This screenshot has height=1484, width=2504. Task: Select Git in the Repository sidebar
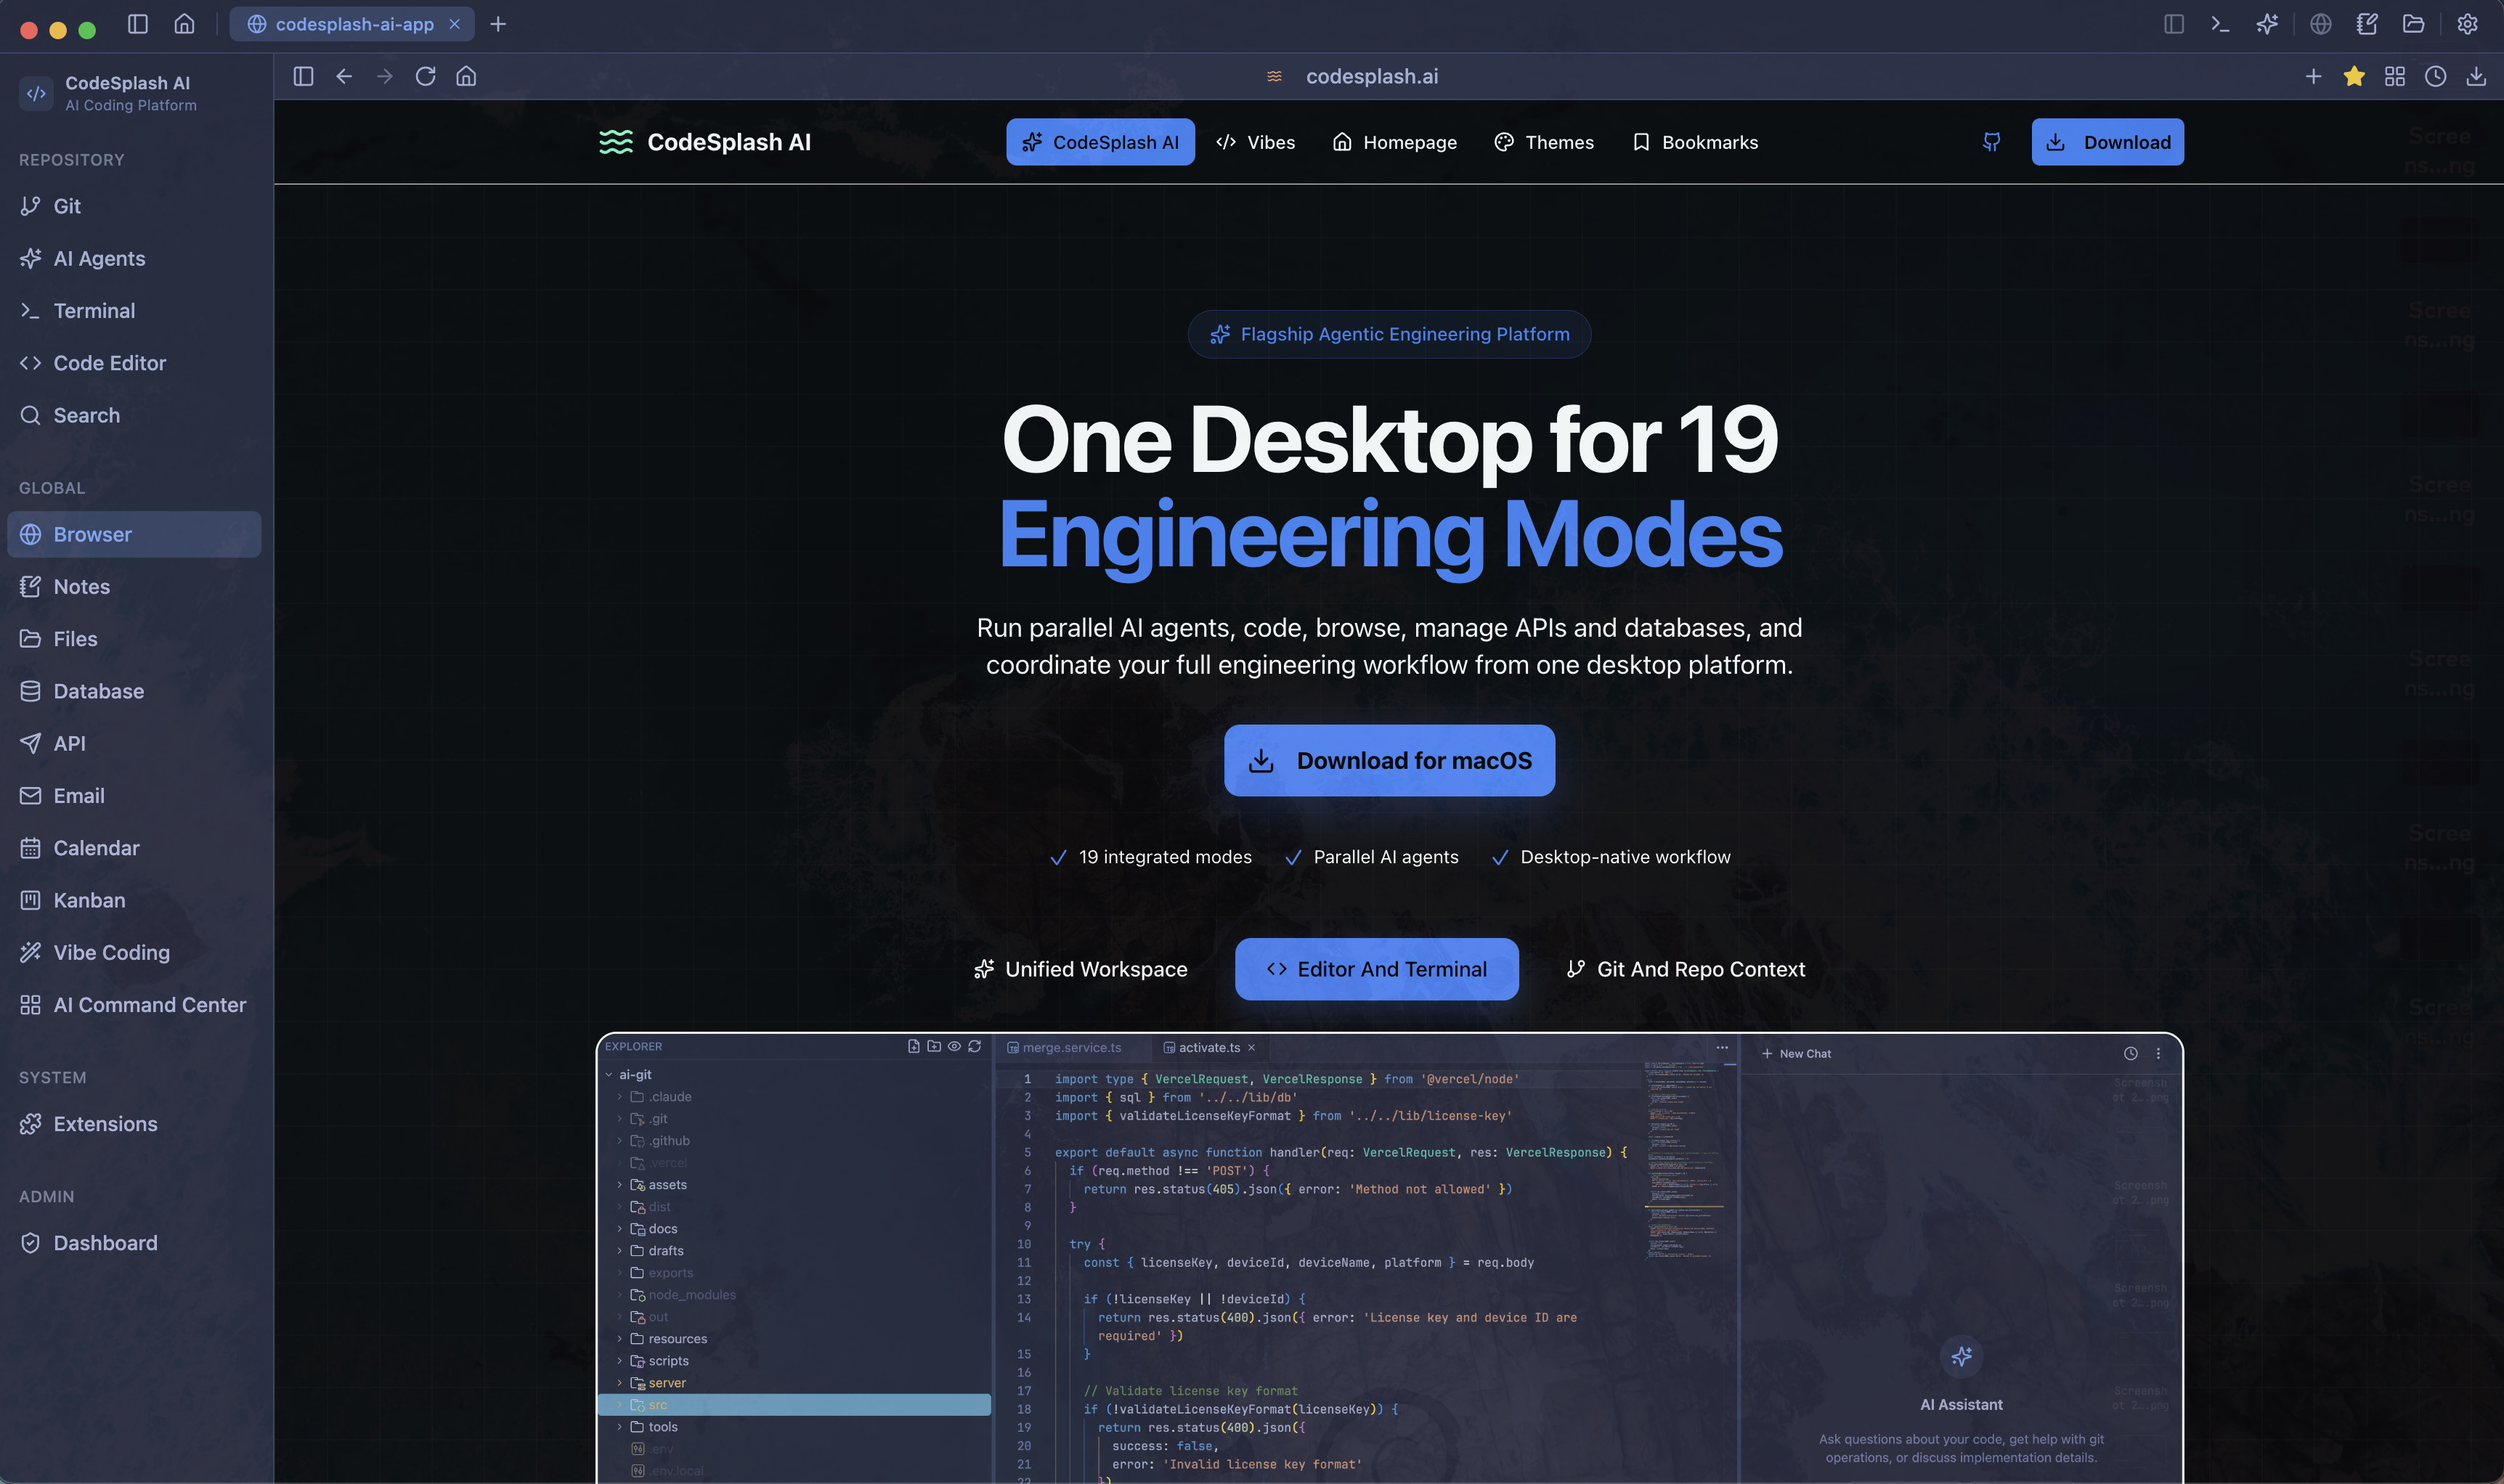(x=68, y=206)
